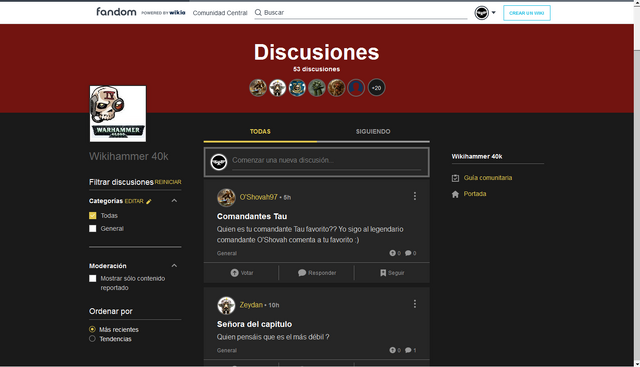Click the search magnifier icon
This screenshot has width=640, height=367.
[258, 13]
